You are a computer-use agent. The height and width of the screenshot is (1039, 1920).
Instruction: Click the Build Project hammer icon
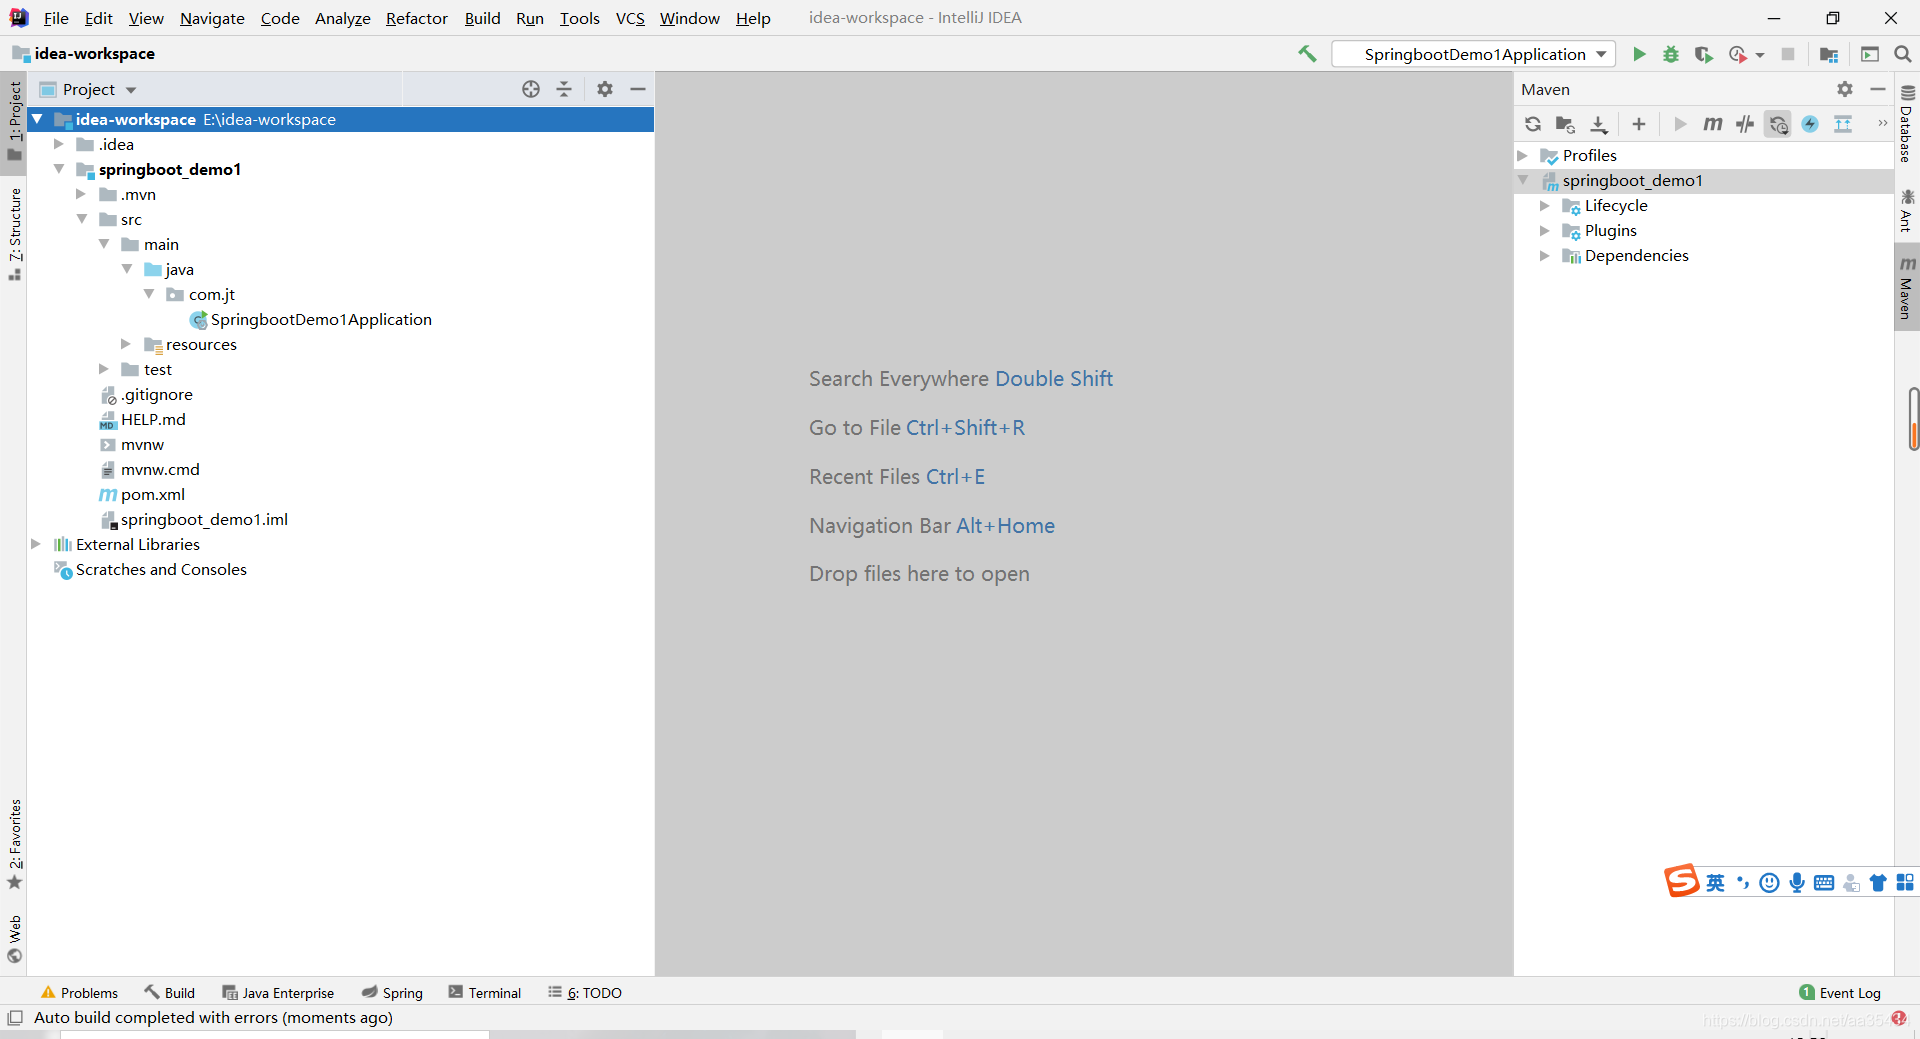[x=1307, y=54]
